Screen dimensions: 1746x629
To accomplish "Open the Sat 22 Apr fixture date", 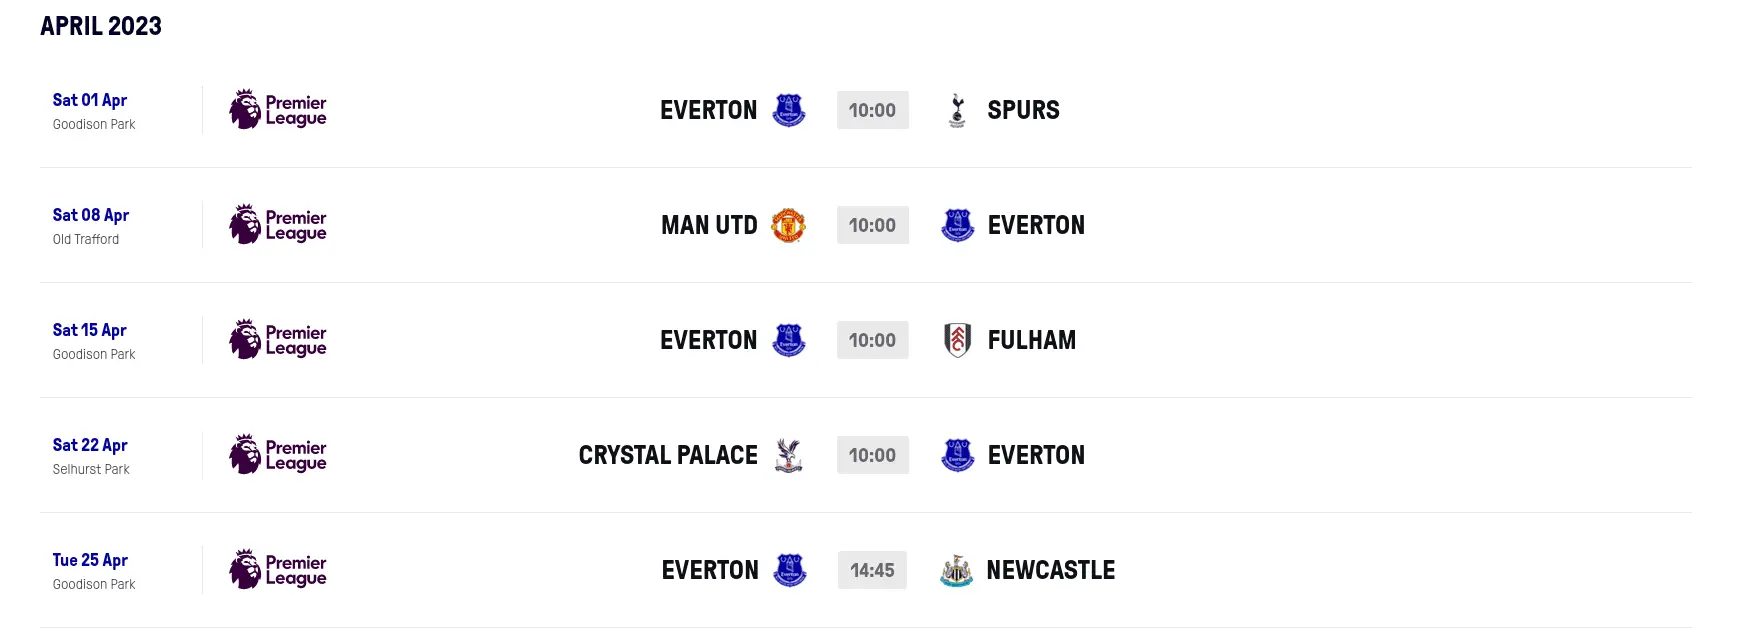I will pyautogui.click(x=90, y=445).
